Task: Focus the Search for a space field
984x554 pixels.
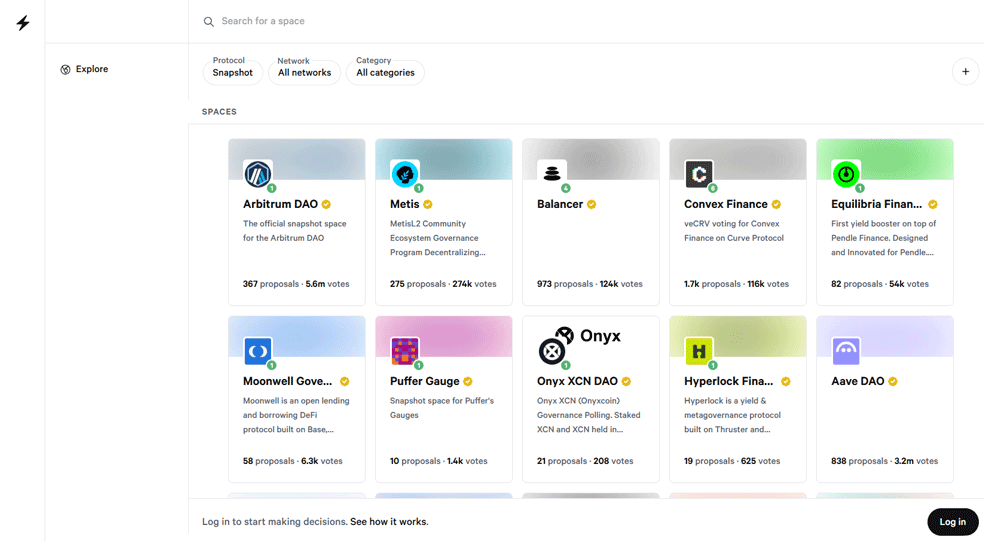Action: coord(590,21)
